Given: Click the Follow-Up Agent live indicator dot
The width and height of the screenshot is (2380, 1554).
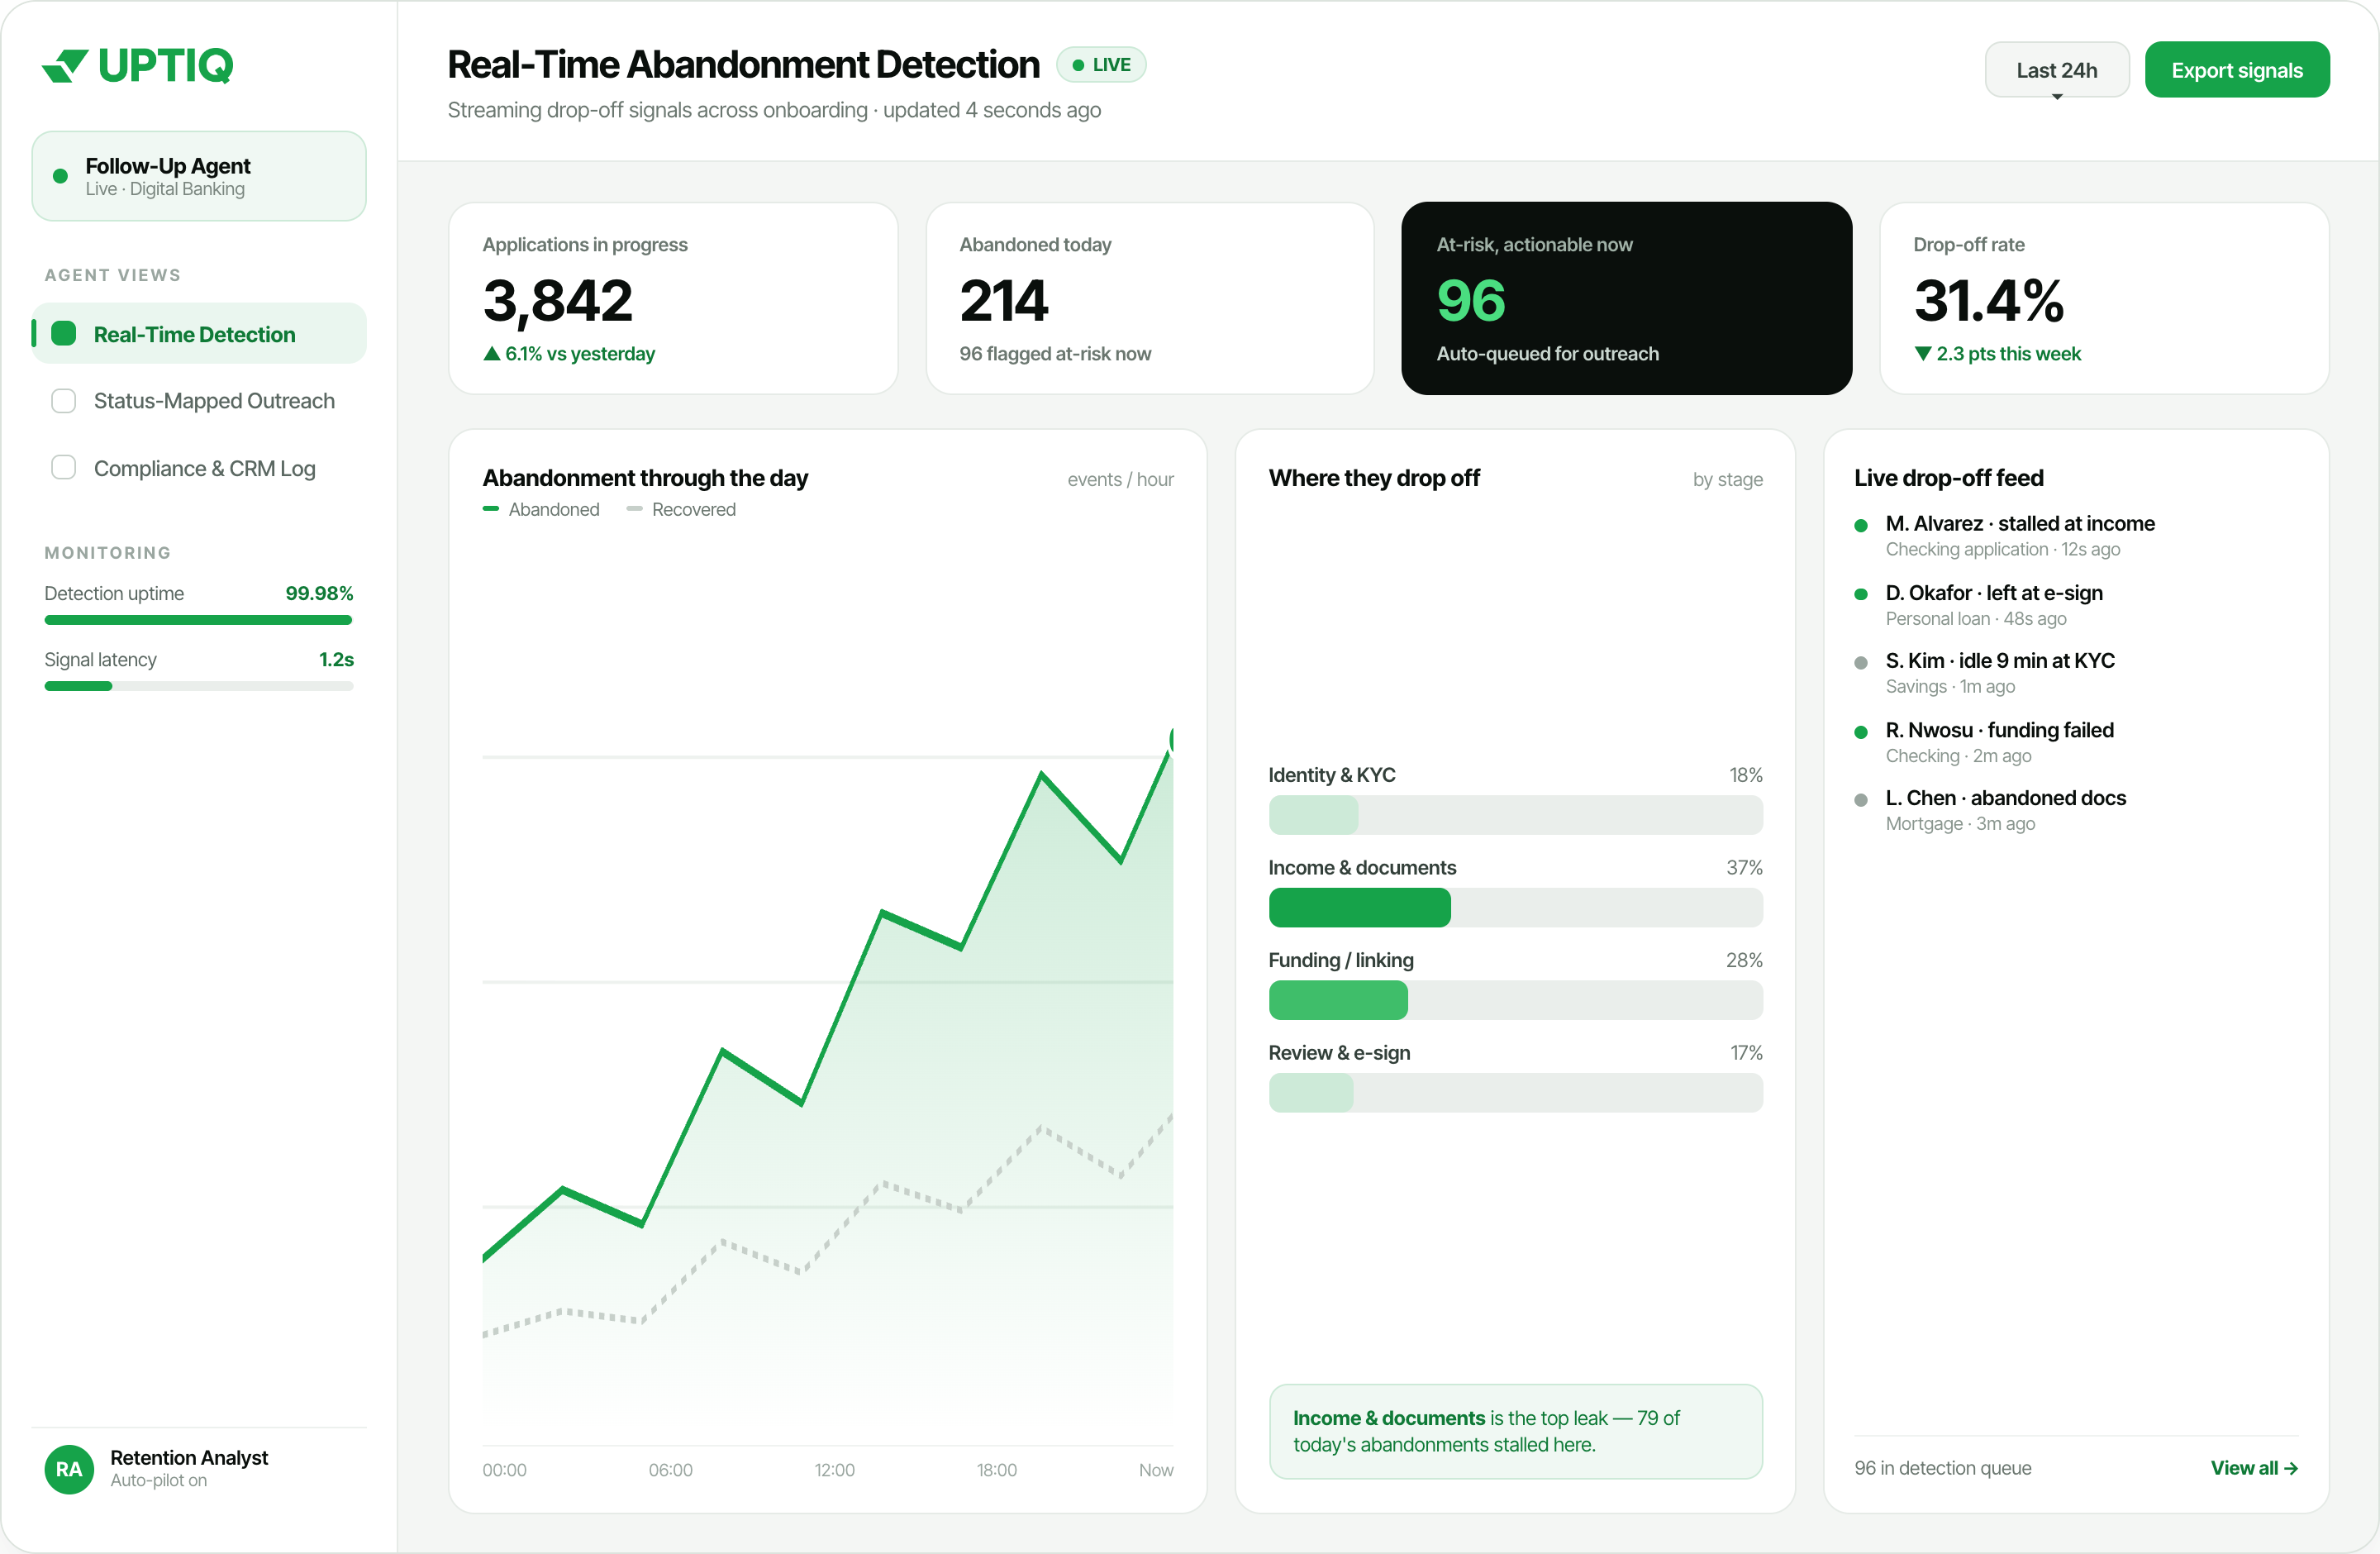Looking at the screenshot, I should click(60, 176).
